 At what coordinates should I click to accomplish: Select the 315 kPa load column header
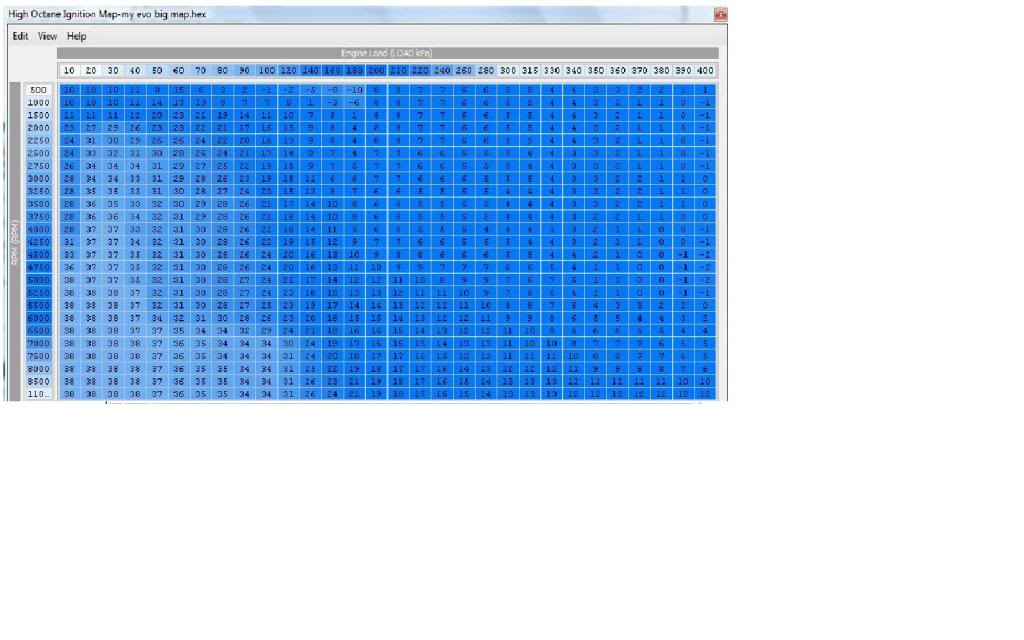tap(530, 71)
